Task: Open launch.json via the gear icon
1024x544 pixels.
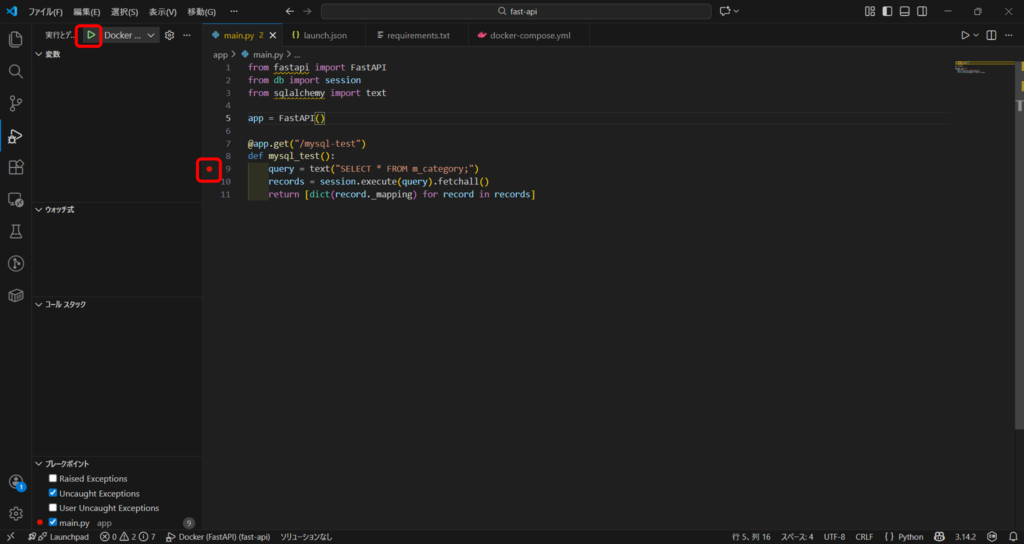Action: pos(169,35)
